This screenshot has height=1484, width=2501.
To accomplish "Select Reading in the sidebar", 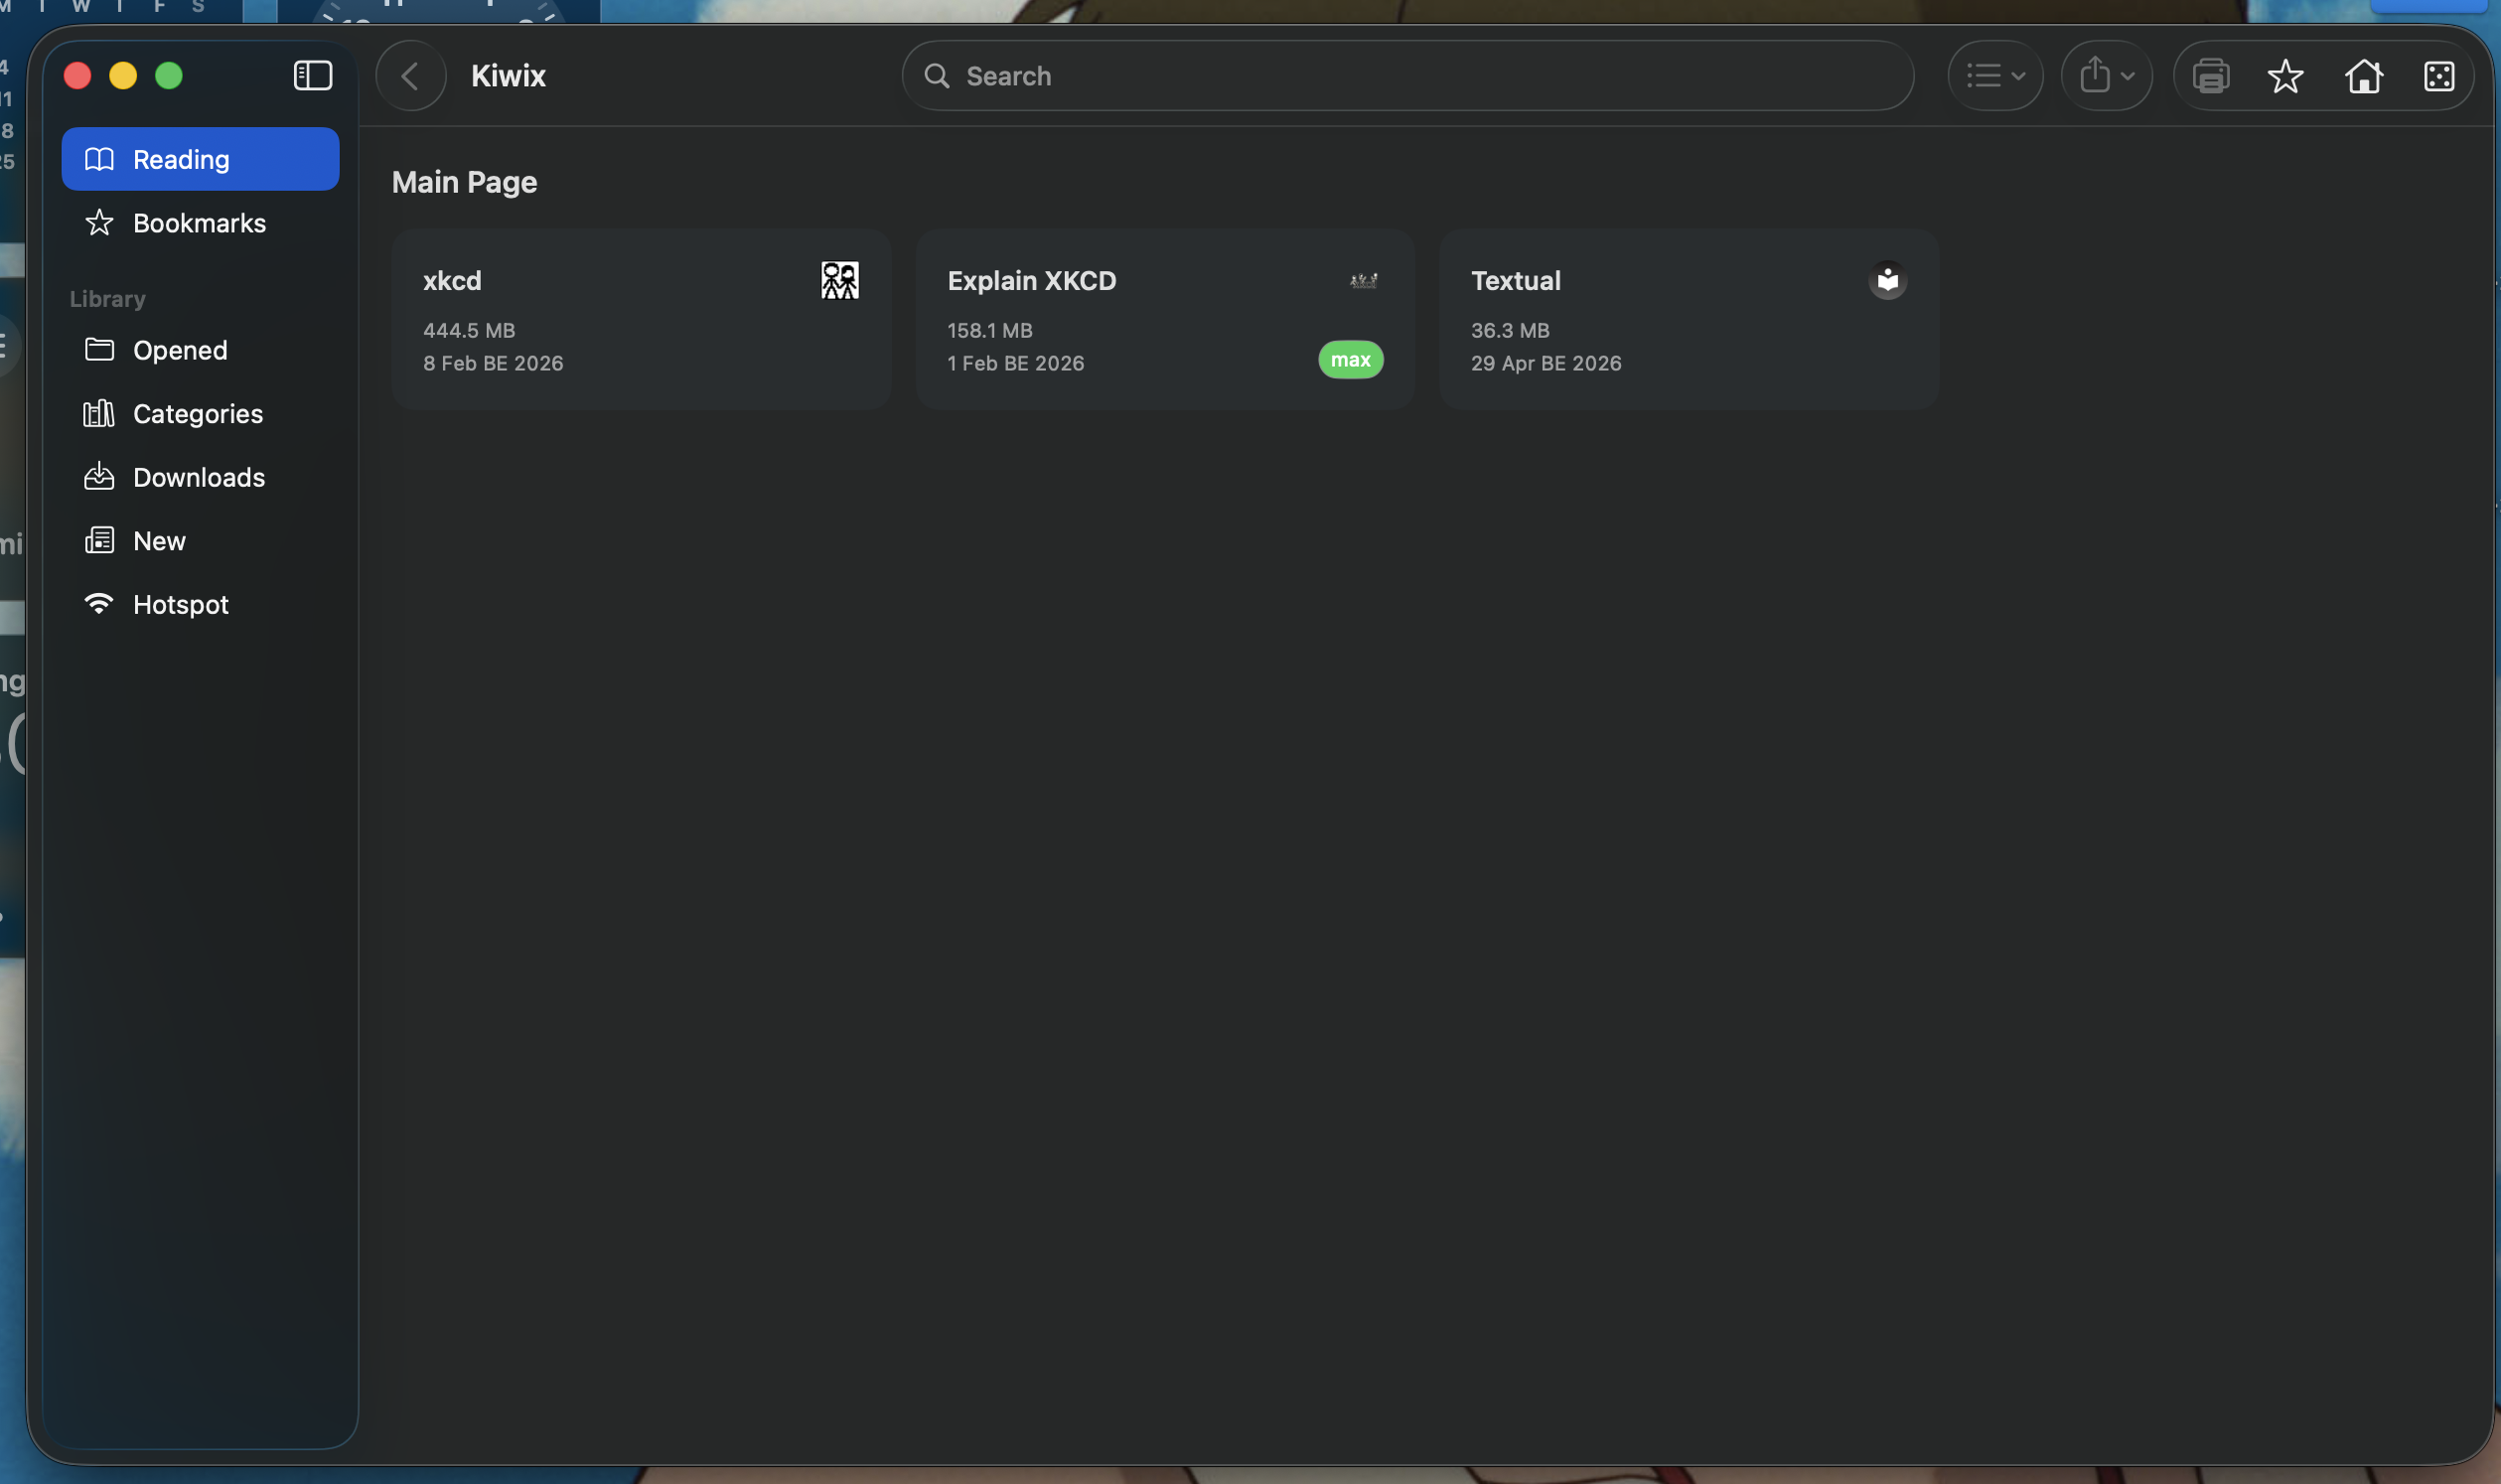I will (x=200, y=159).
